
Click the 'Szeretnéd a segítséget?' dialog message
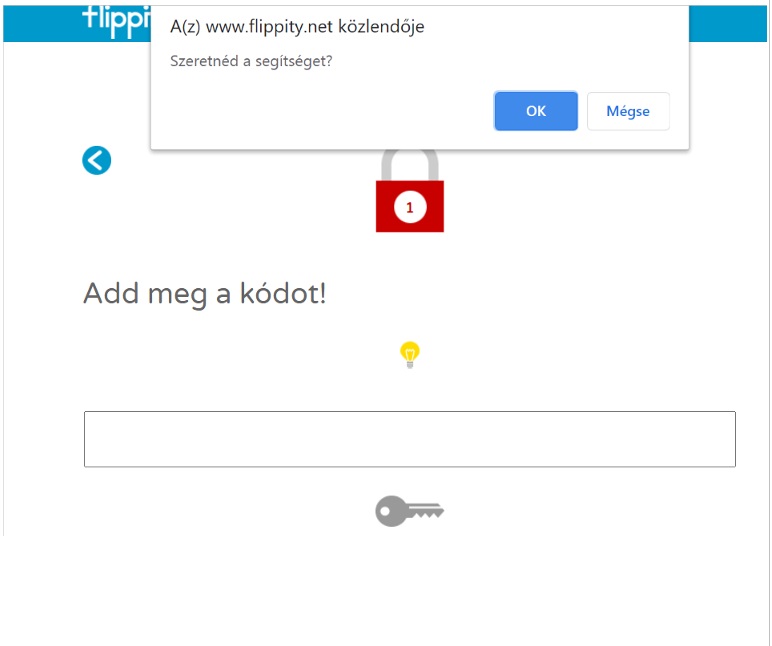click(251, 61)
